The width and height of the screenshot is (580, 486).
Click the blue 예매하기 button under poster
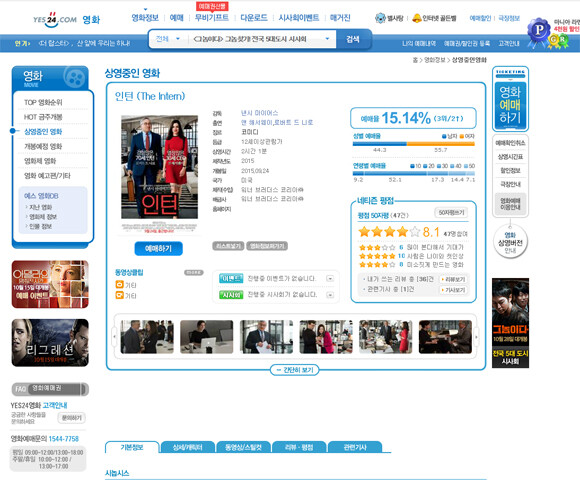[158, 249]
